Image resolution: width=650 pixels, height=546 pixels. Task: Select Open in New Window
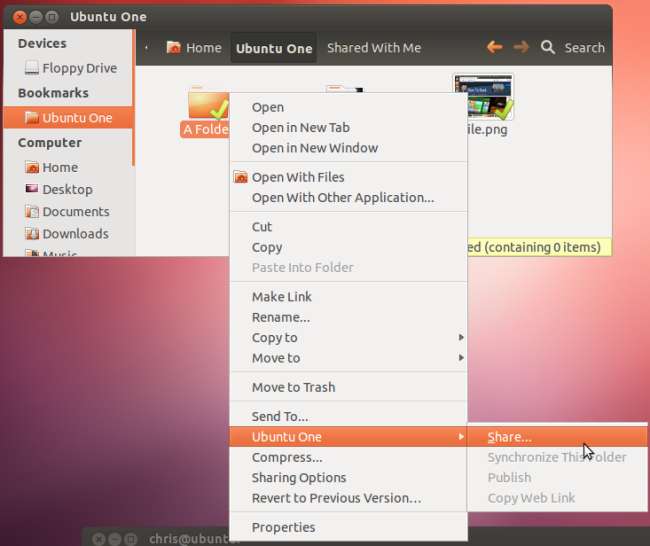point(348,148)
